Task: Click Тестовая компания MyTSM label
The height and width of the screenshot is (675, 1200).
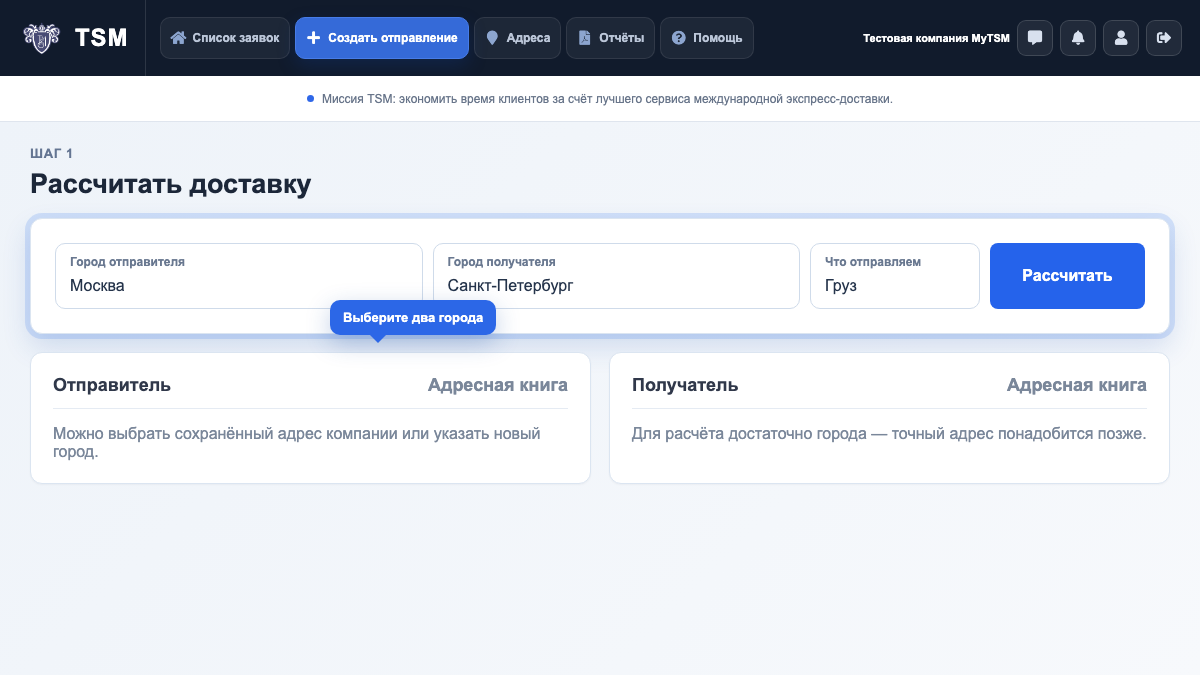Action: [936, 38]
